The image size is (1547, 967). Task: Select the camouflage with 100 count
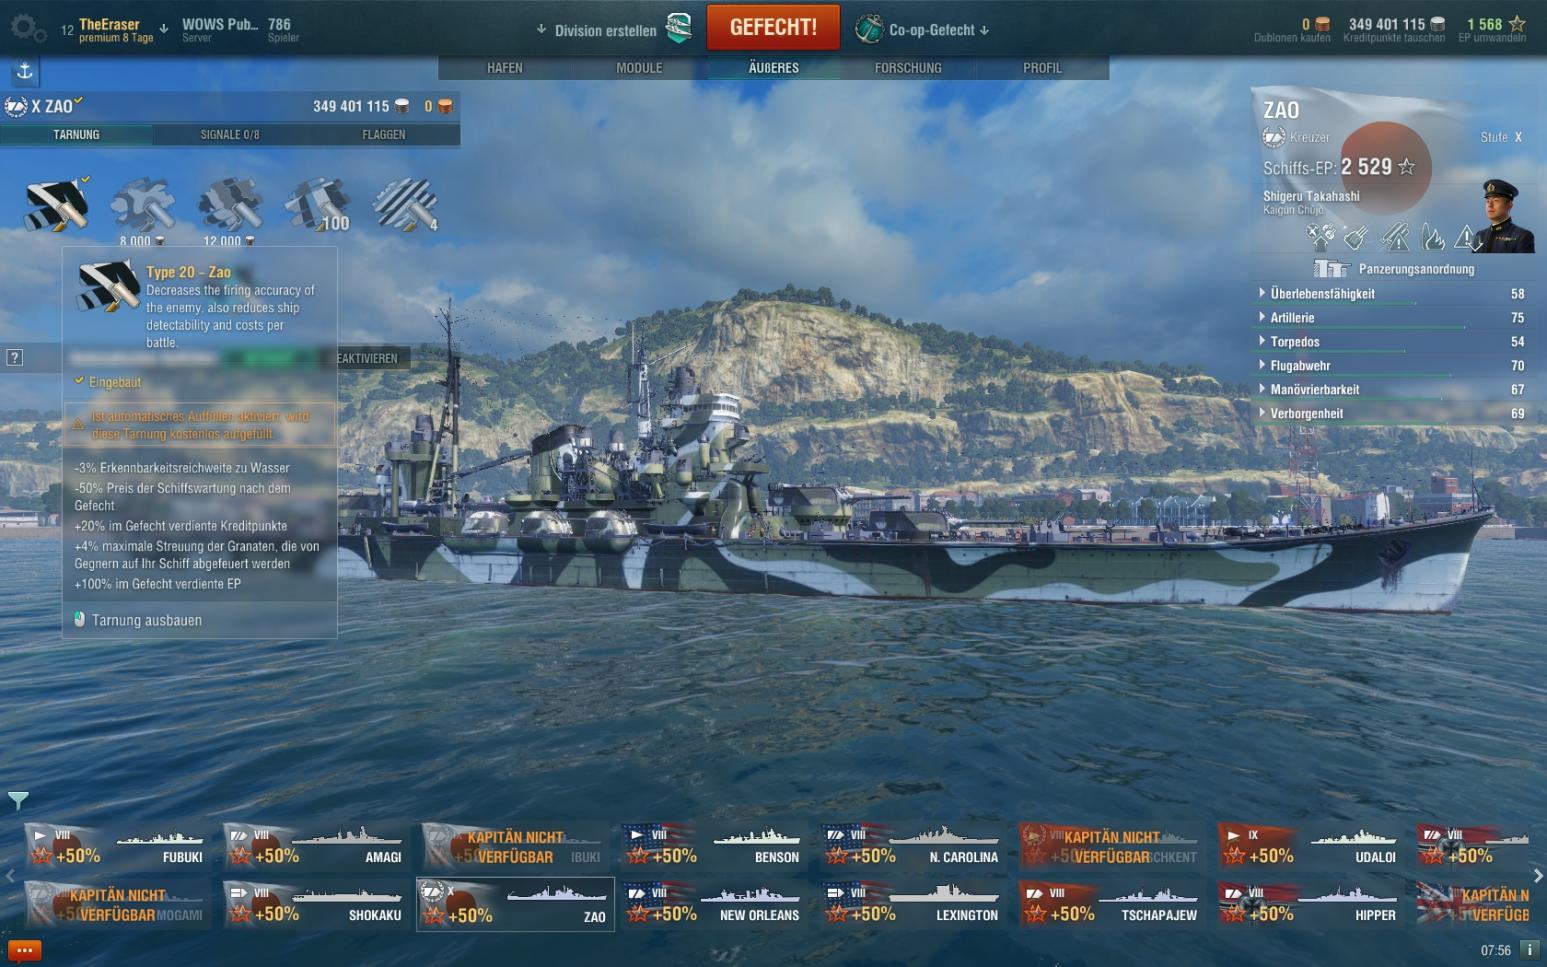click(317, 205)
